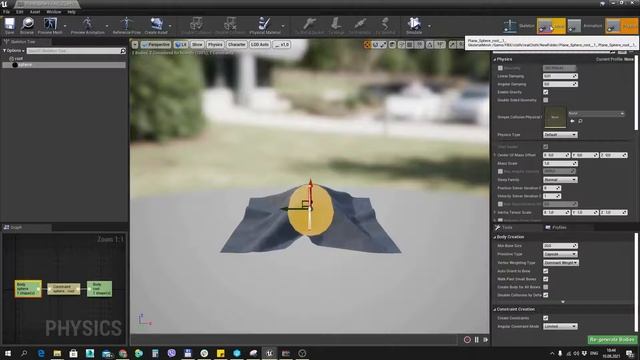Switch to Skeleton editor mode icon
This screenshot has width=640, height=360.
[x=510, y=26]
